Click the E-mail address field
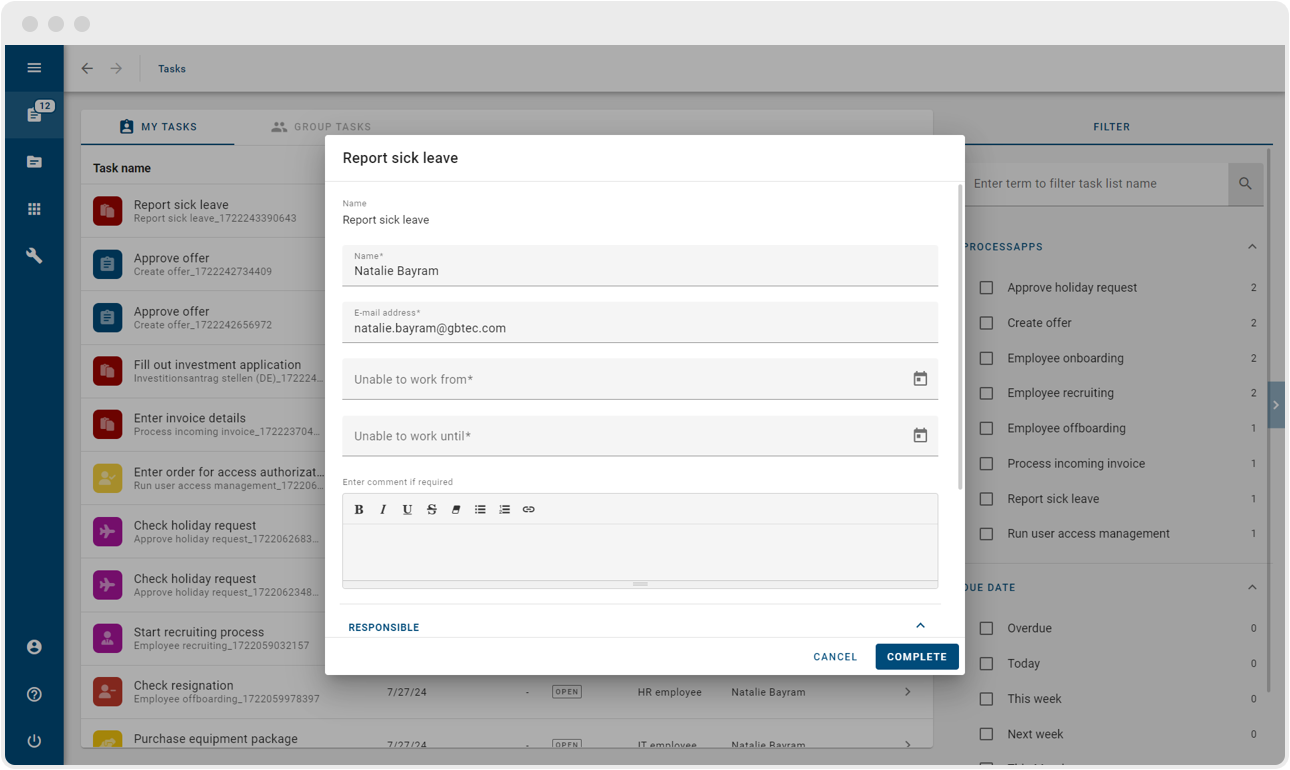 (x=640, y=323)
